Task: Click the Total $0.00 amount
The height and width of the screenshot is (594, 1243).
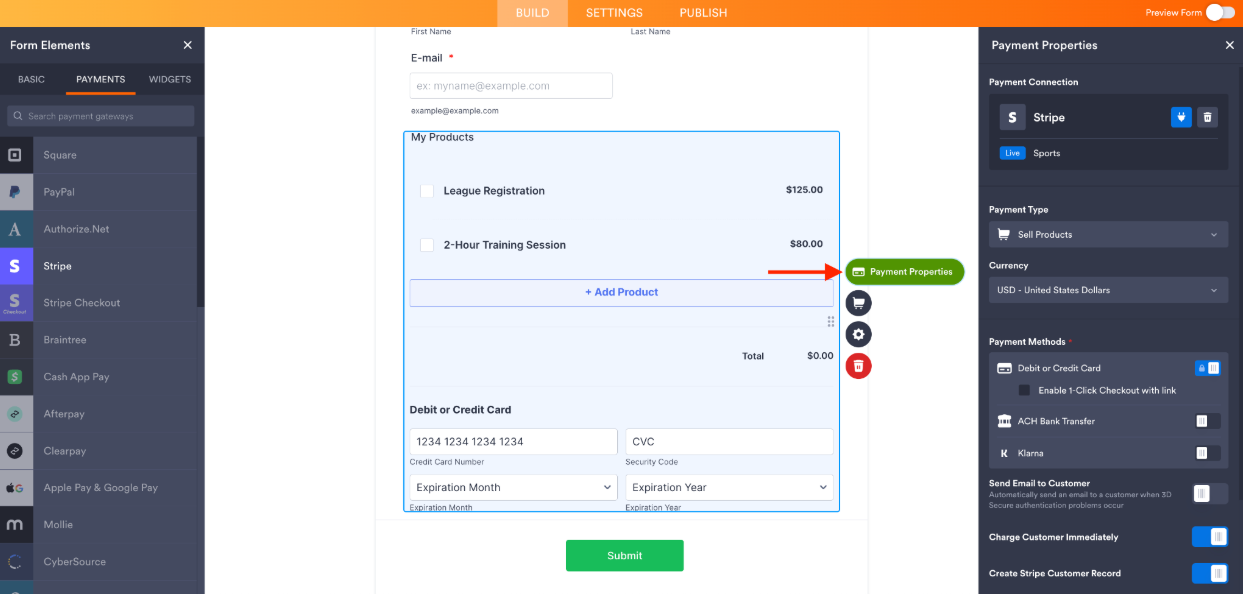Action: click(x=820, y=355)
